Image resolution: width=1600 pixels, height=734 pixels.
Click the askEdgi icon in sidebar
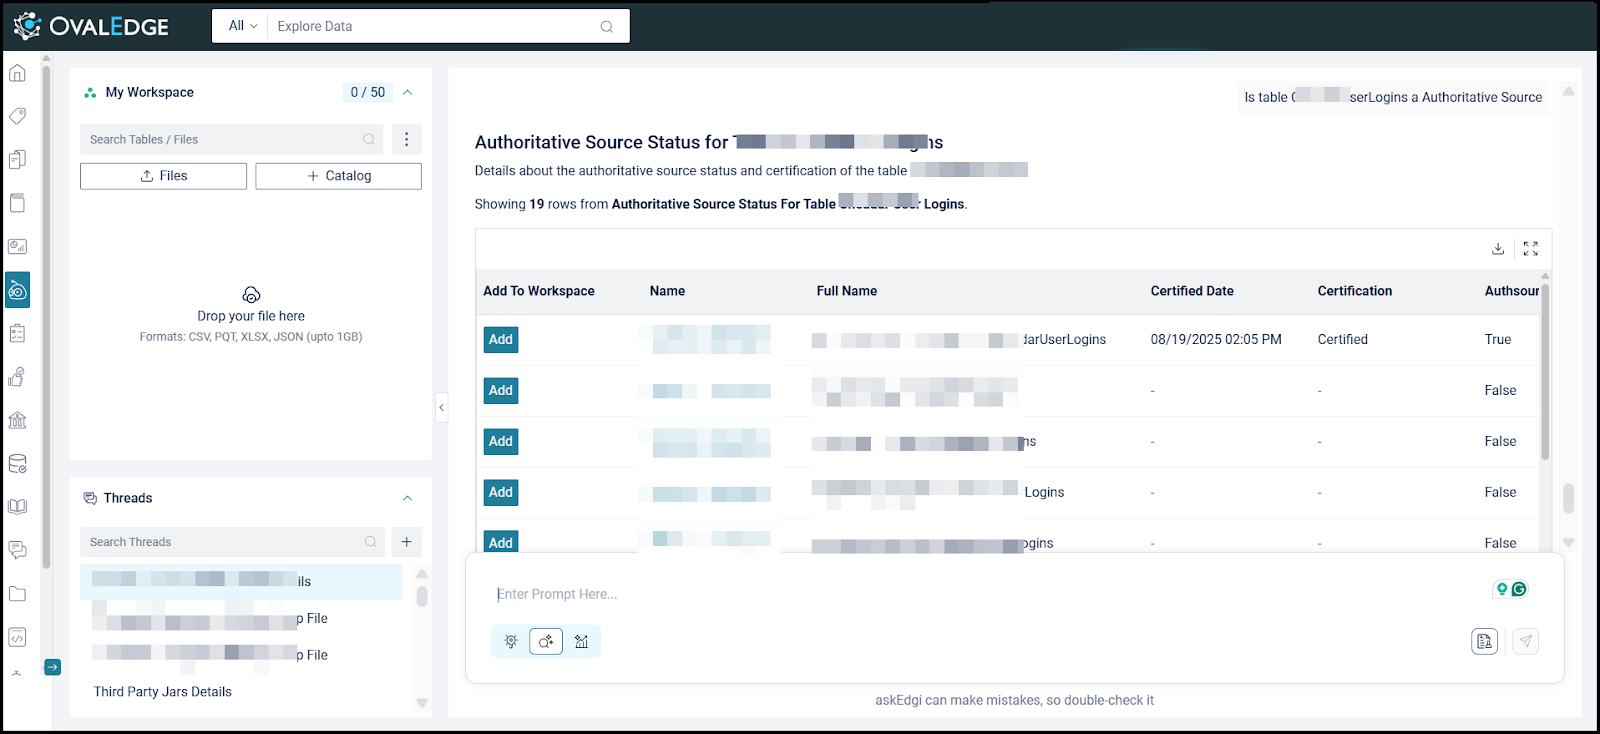tap(17, 290)
